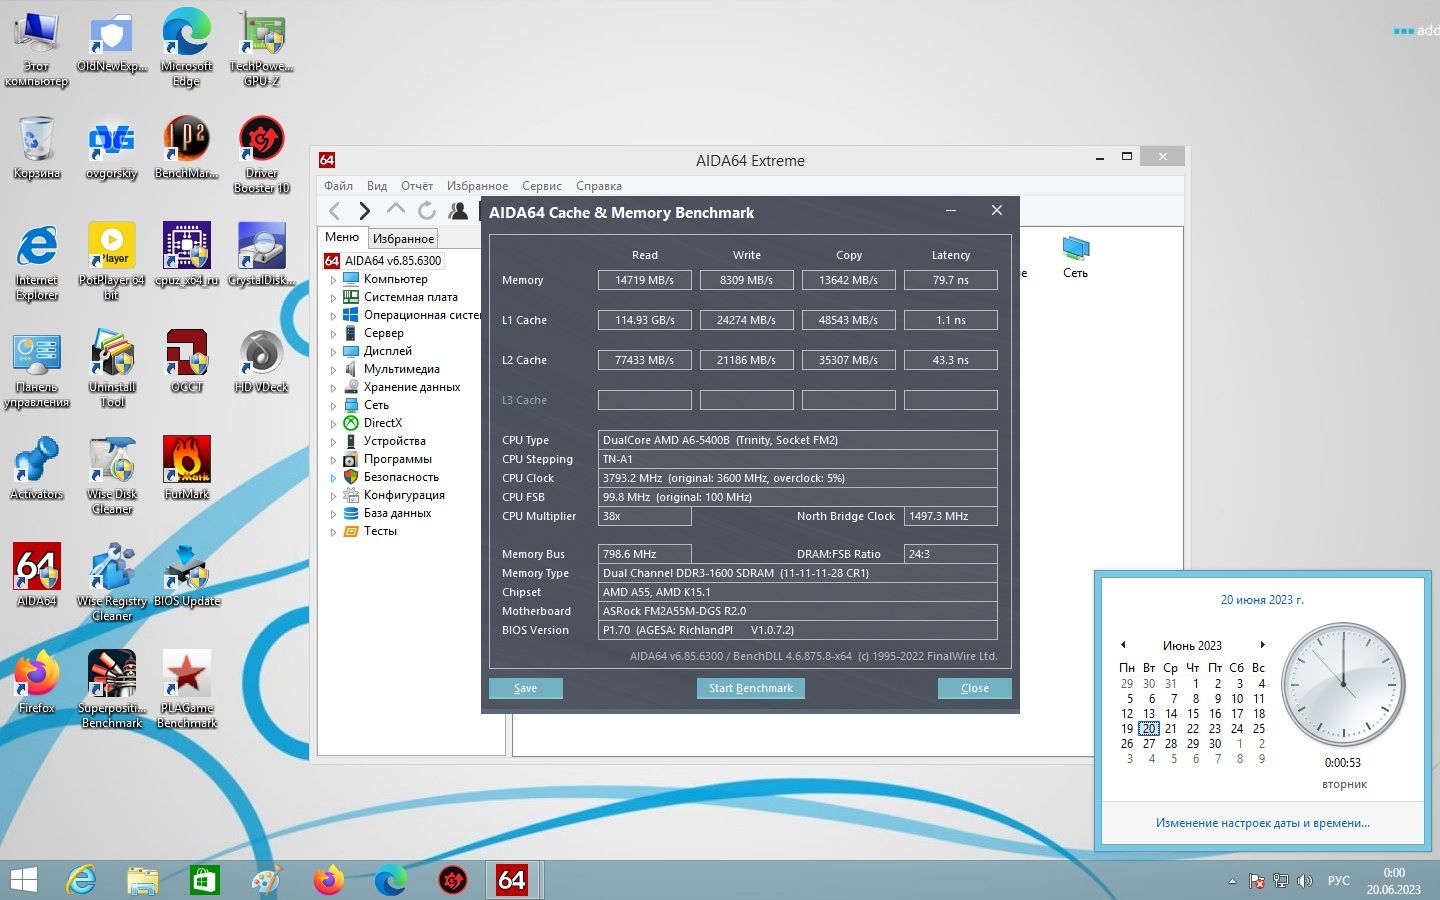Go to previous month in calendar

click(1124, 645)
